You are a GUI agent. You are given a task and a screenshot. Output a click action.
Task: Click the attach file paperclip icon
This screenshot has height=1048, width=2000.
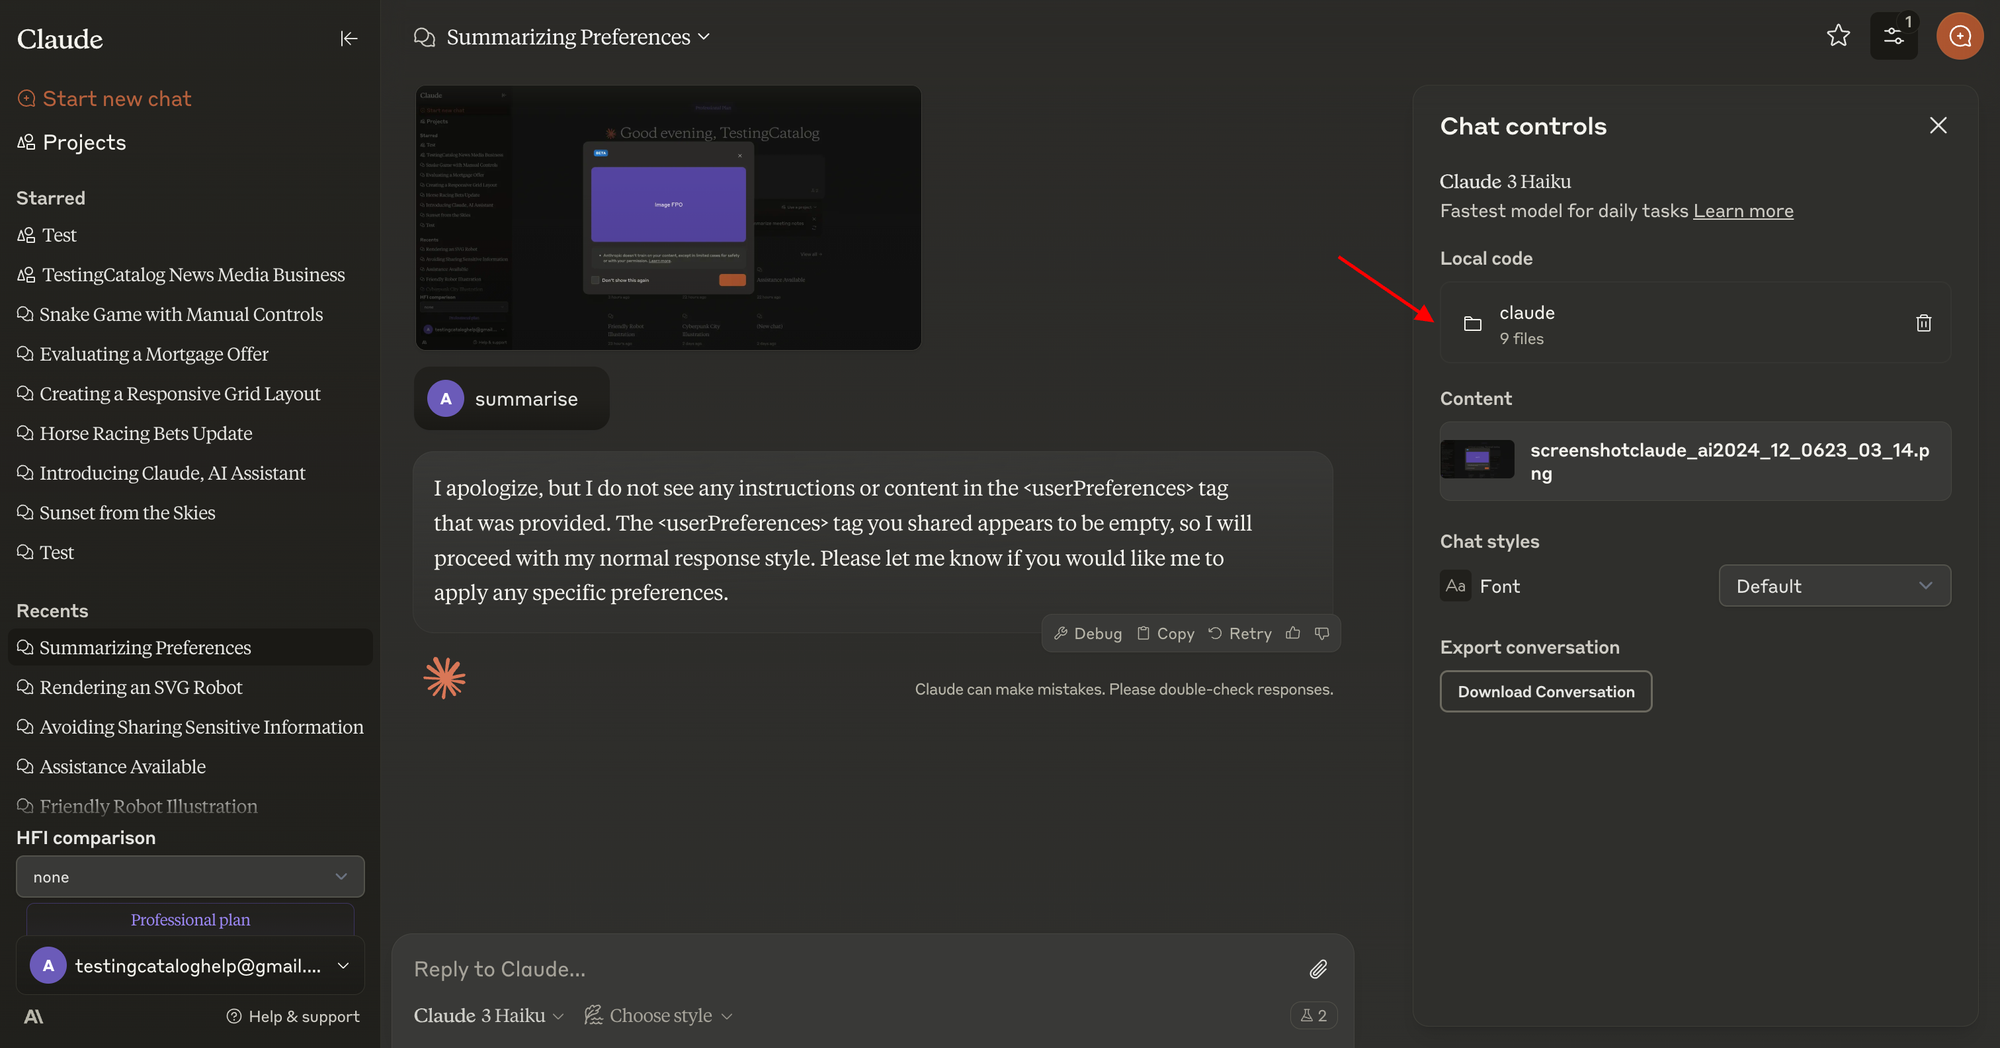coord(1318,969)
